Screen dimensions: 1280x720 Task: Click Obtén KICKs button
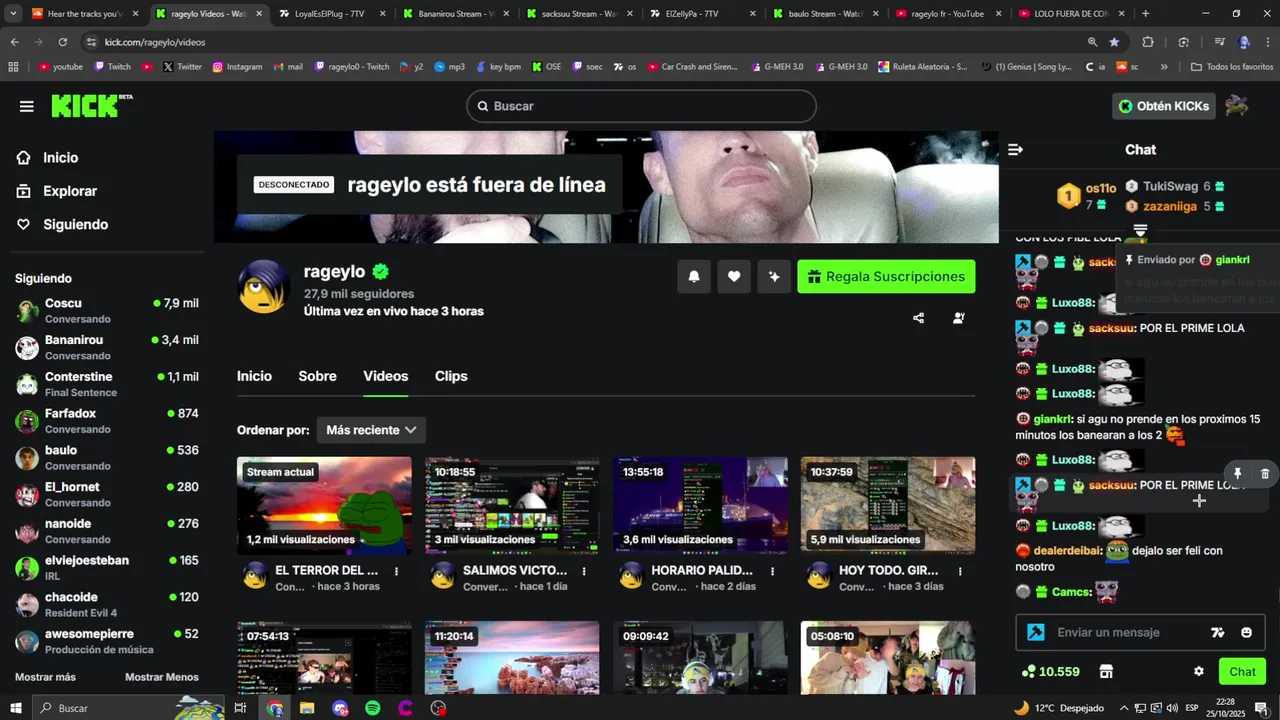coord(1164,106)
